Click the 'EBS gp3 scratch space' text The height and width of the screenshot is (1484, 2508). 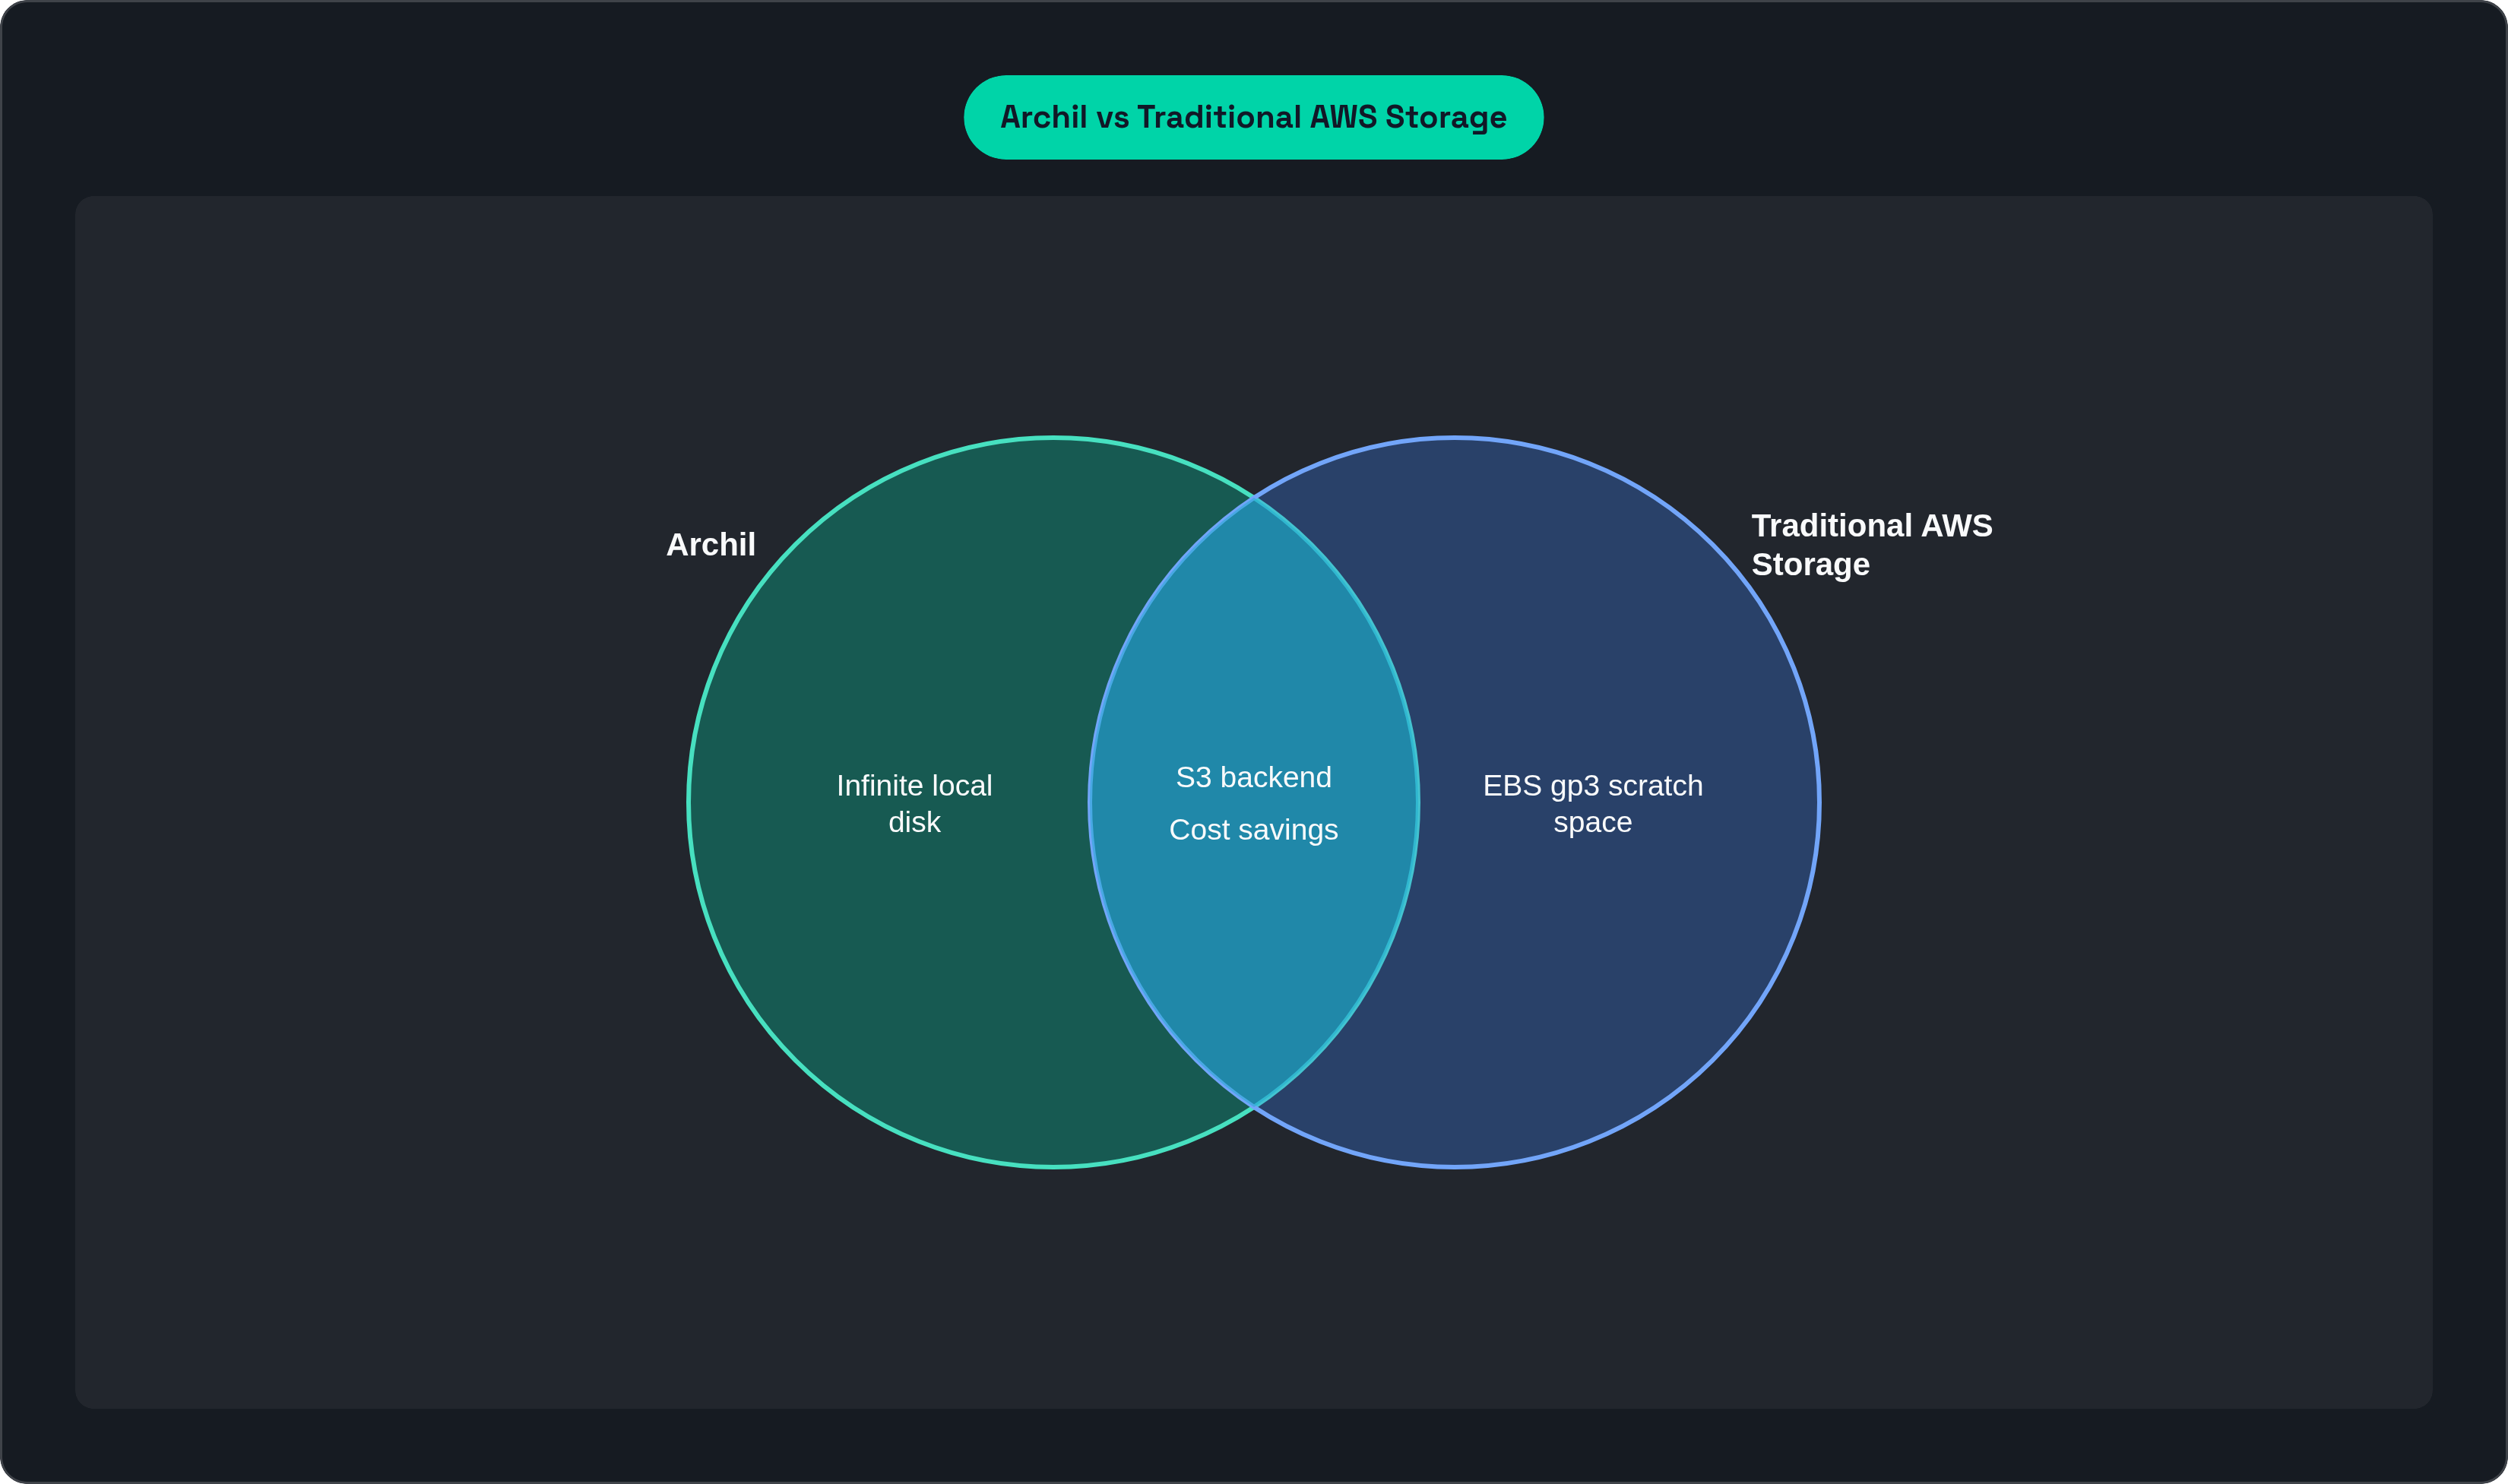(1592, 804)
